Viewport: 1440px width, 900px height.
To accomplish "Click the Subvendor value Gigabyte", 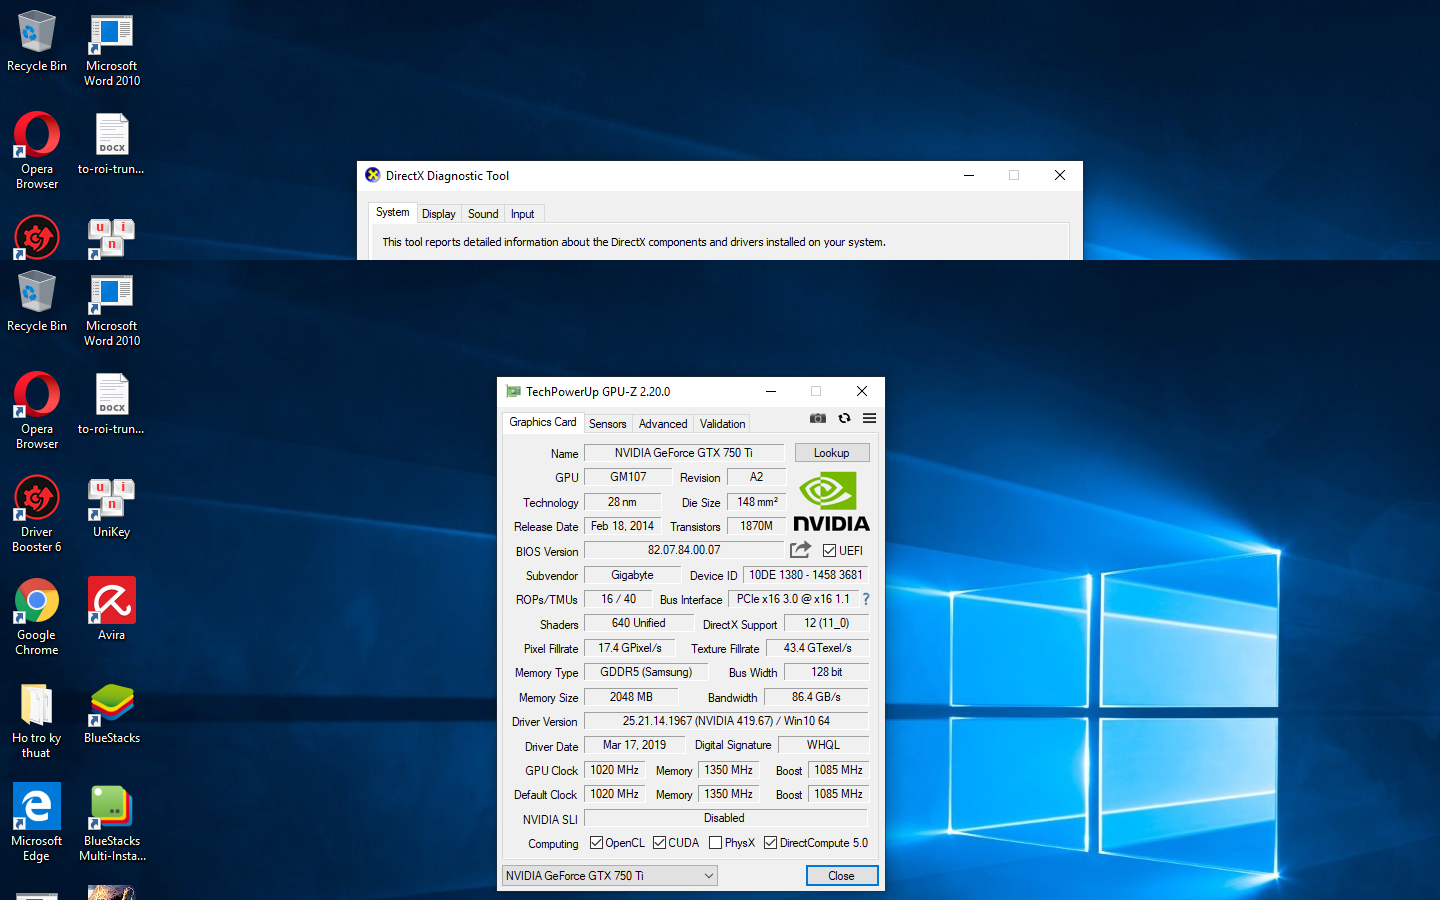I will click(633, 575).
